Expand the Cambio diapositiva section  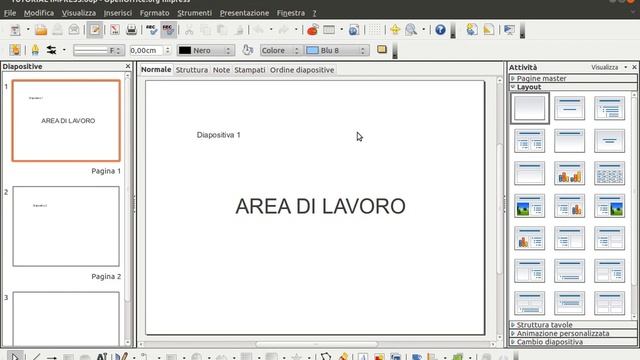point(573,342)
